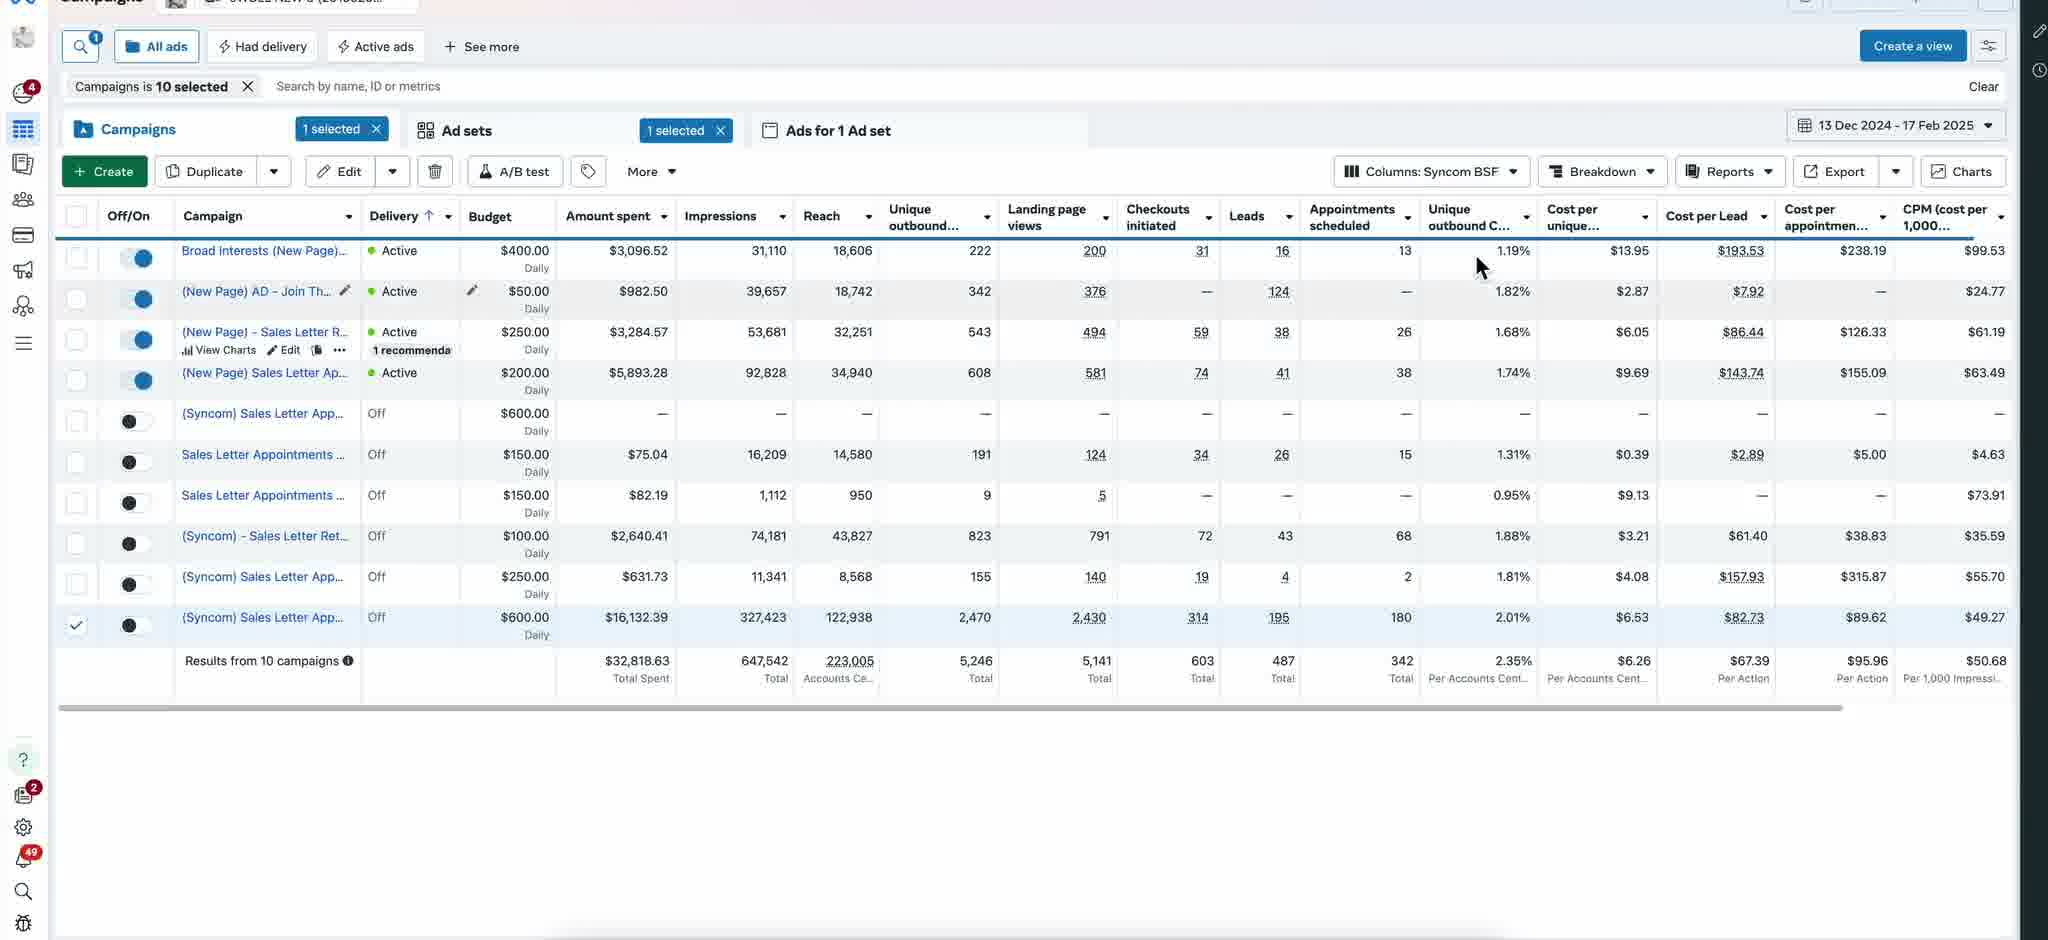This screenshot has width=2048, height=940.
Task: Click Clear on the filter bar
Action: [x=1983, y=87]
